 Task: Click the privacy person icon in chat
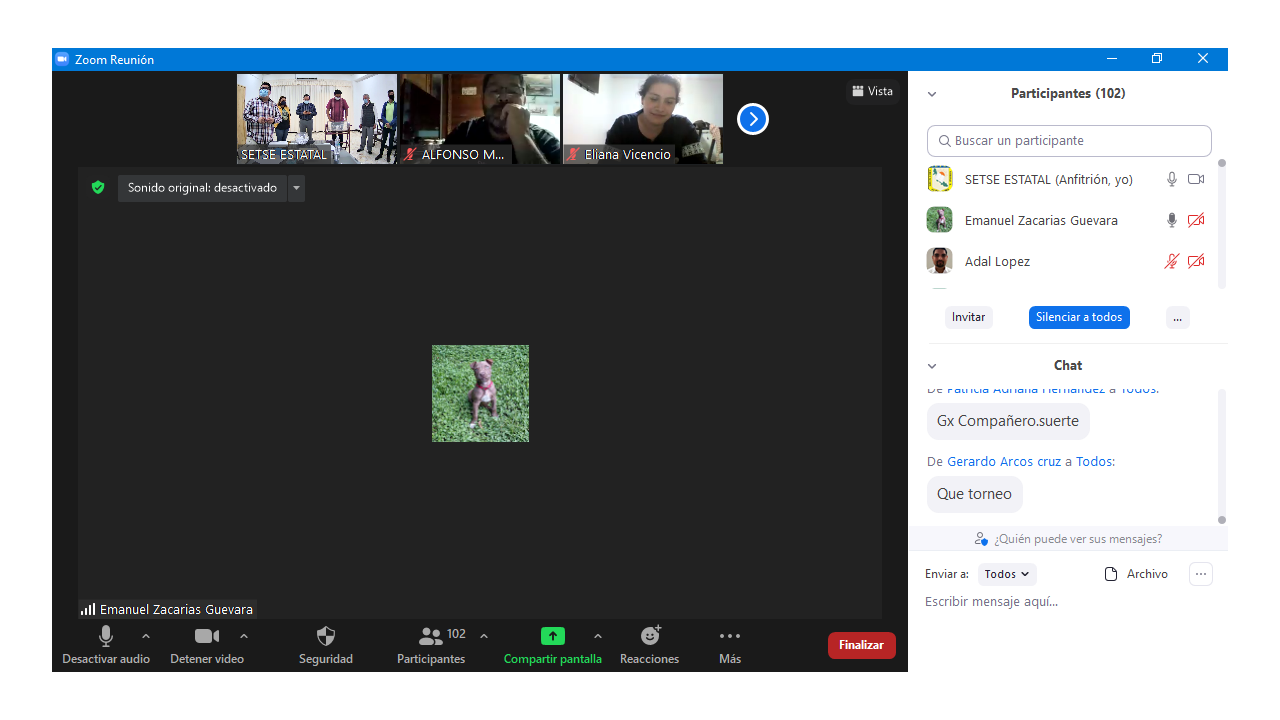coord(981,539)
